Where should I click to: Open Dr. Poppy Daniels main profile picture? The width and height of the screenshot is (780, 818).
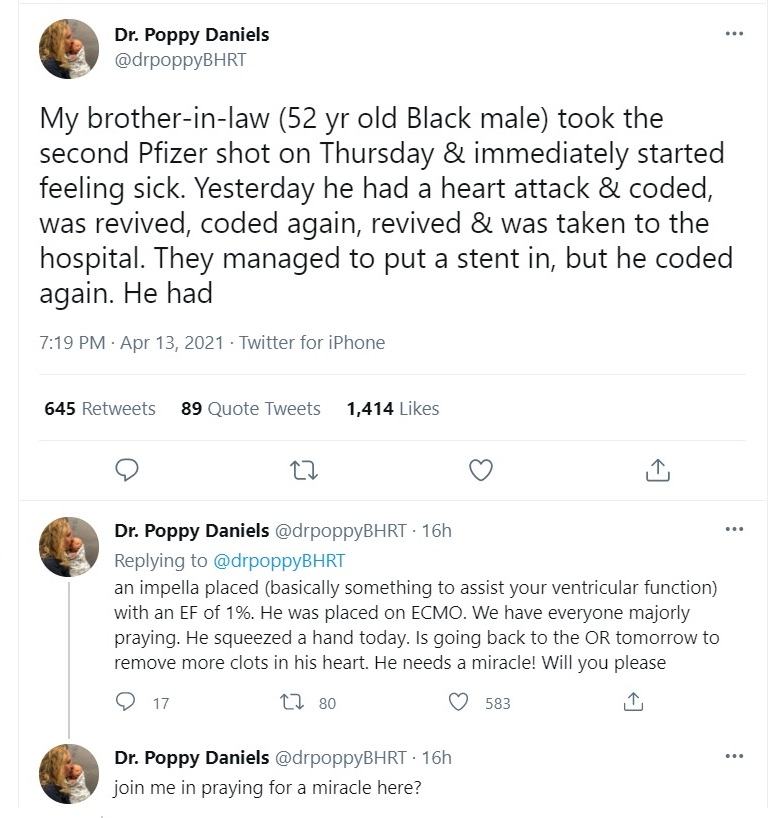[69, 49]
